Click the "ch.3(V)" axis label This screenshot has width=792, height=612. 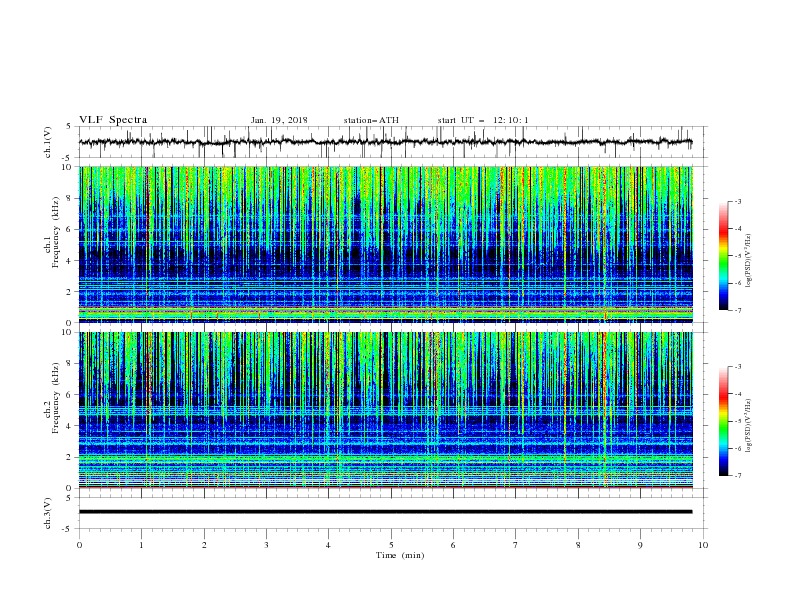click(48, 513)
